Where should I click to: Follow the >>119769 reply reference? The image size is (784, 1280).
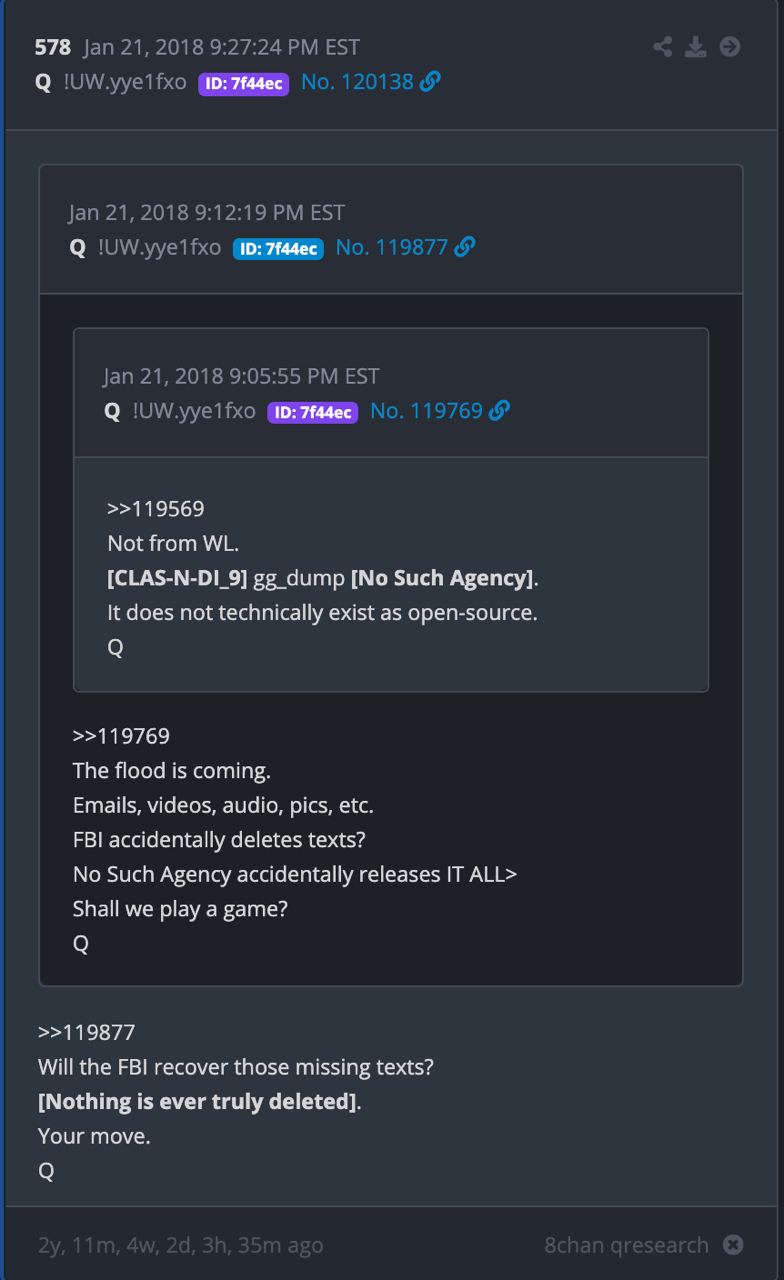click(121, 737)
